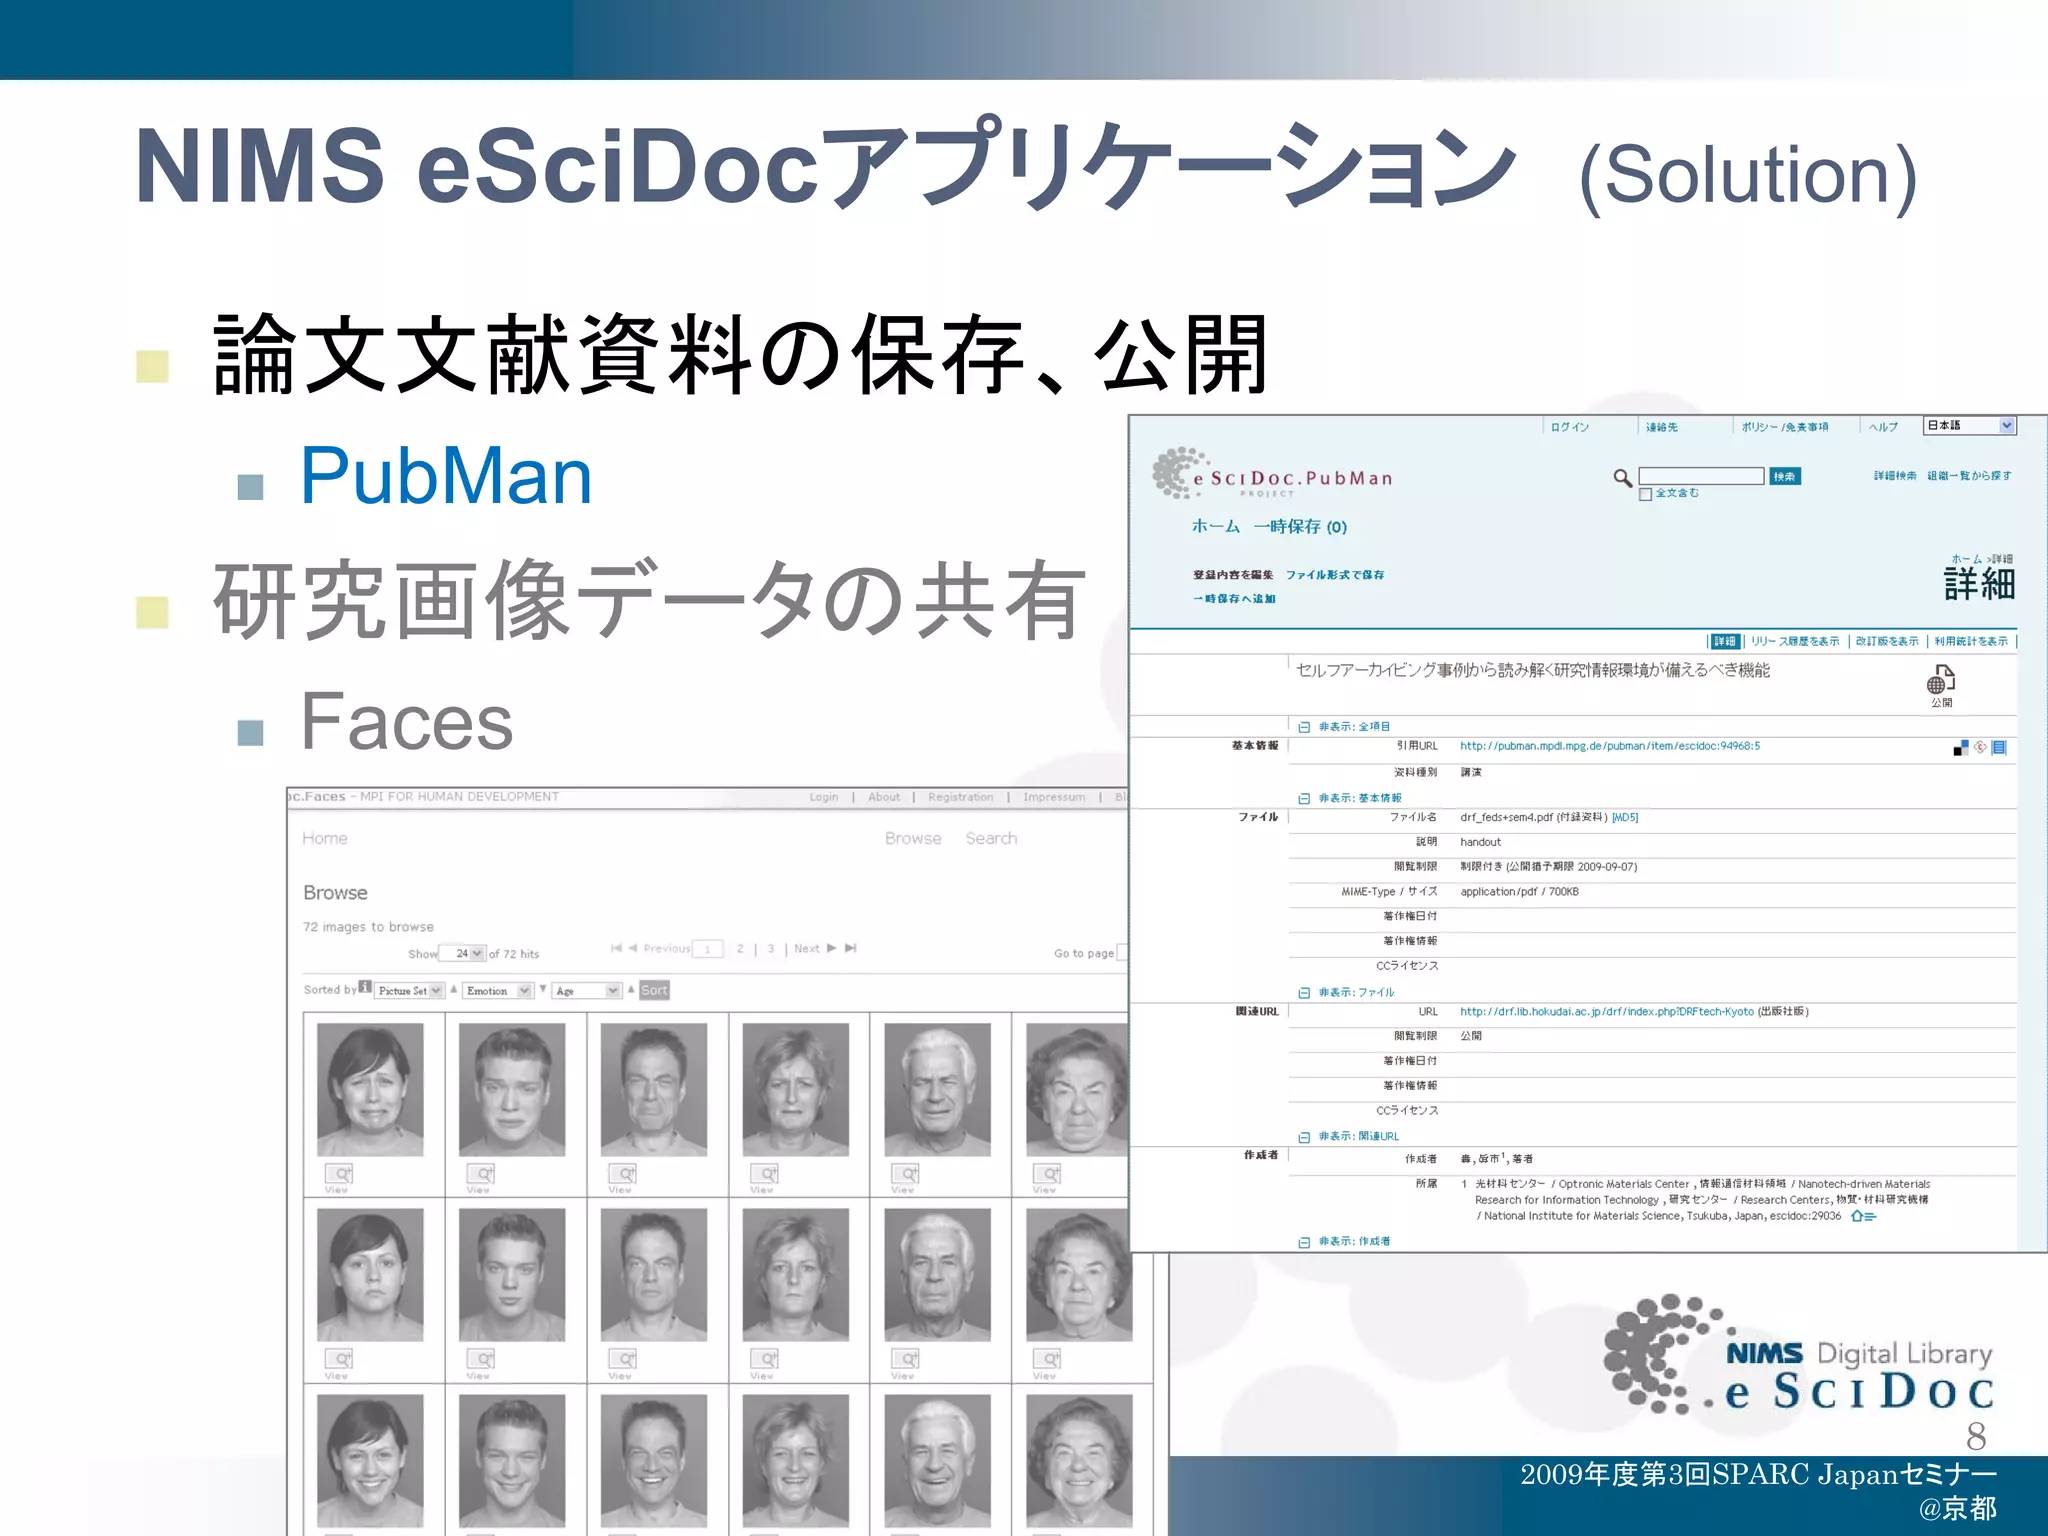Click the blue list icon beside the citation URL
Screen dimensions: 2048x1536
click(x=1999, y=747)
